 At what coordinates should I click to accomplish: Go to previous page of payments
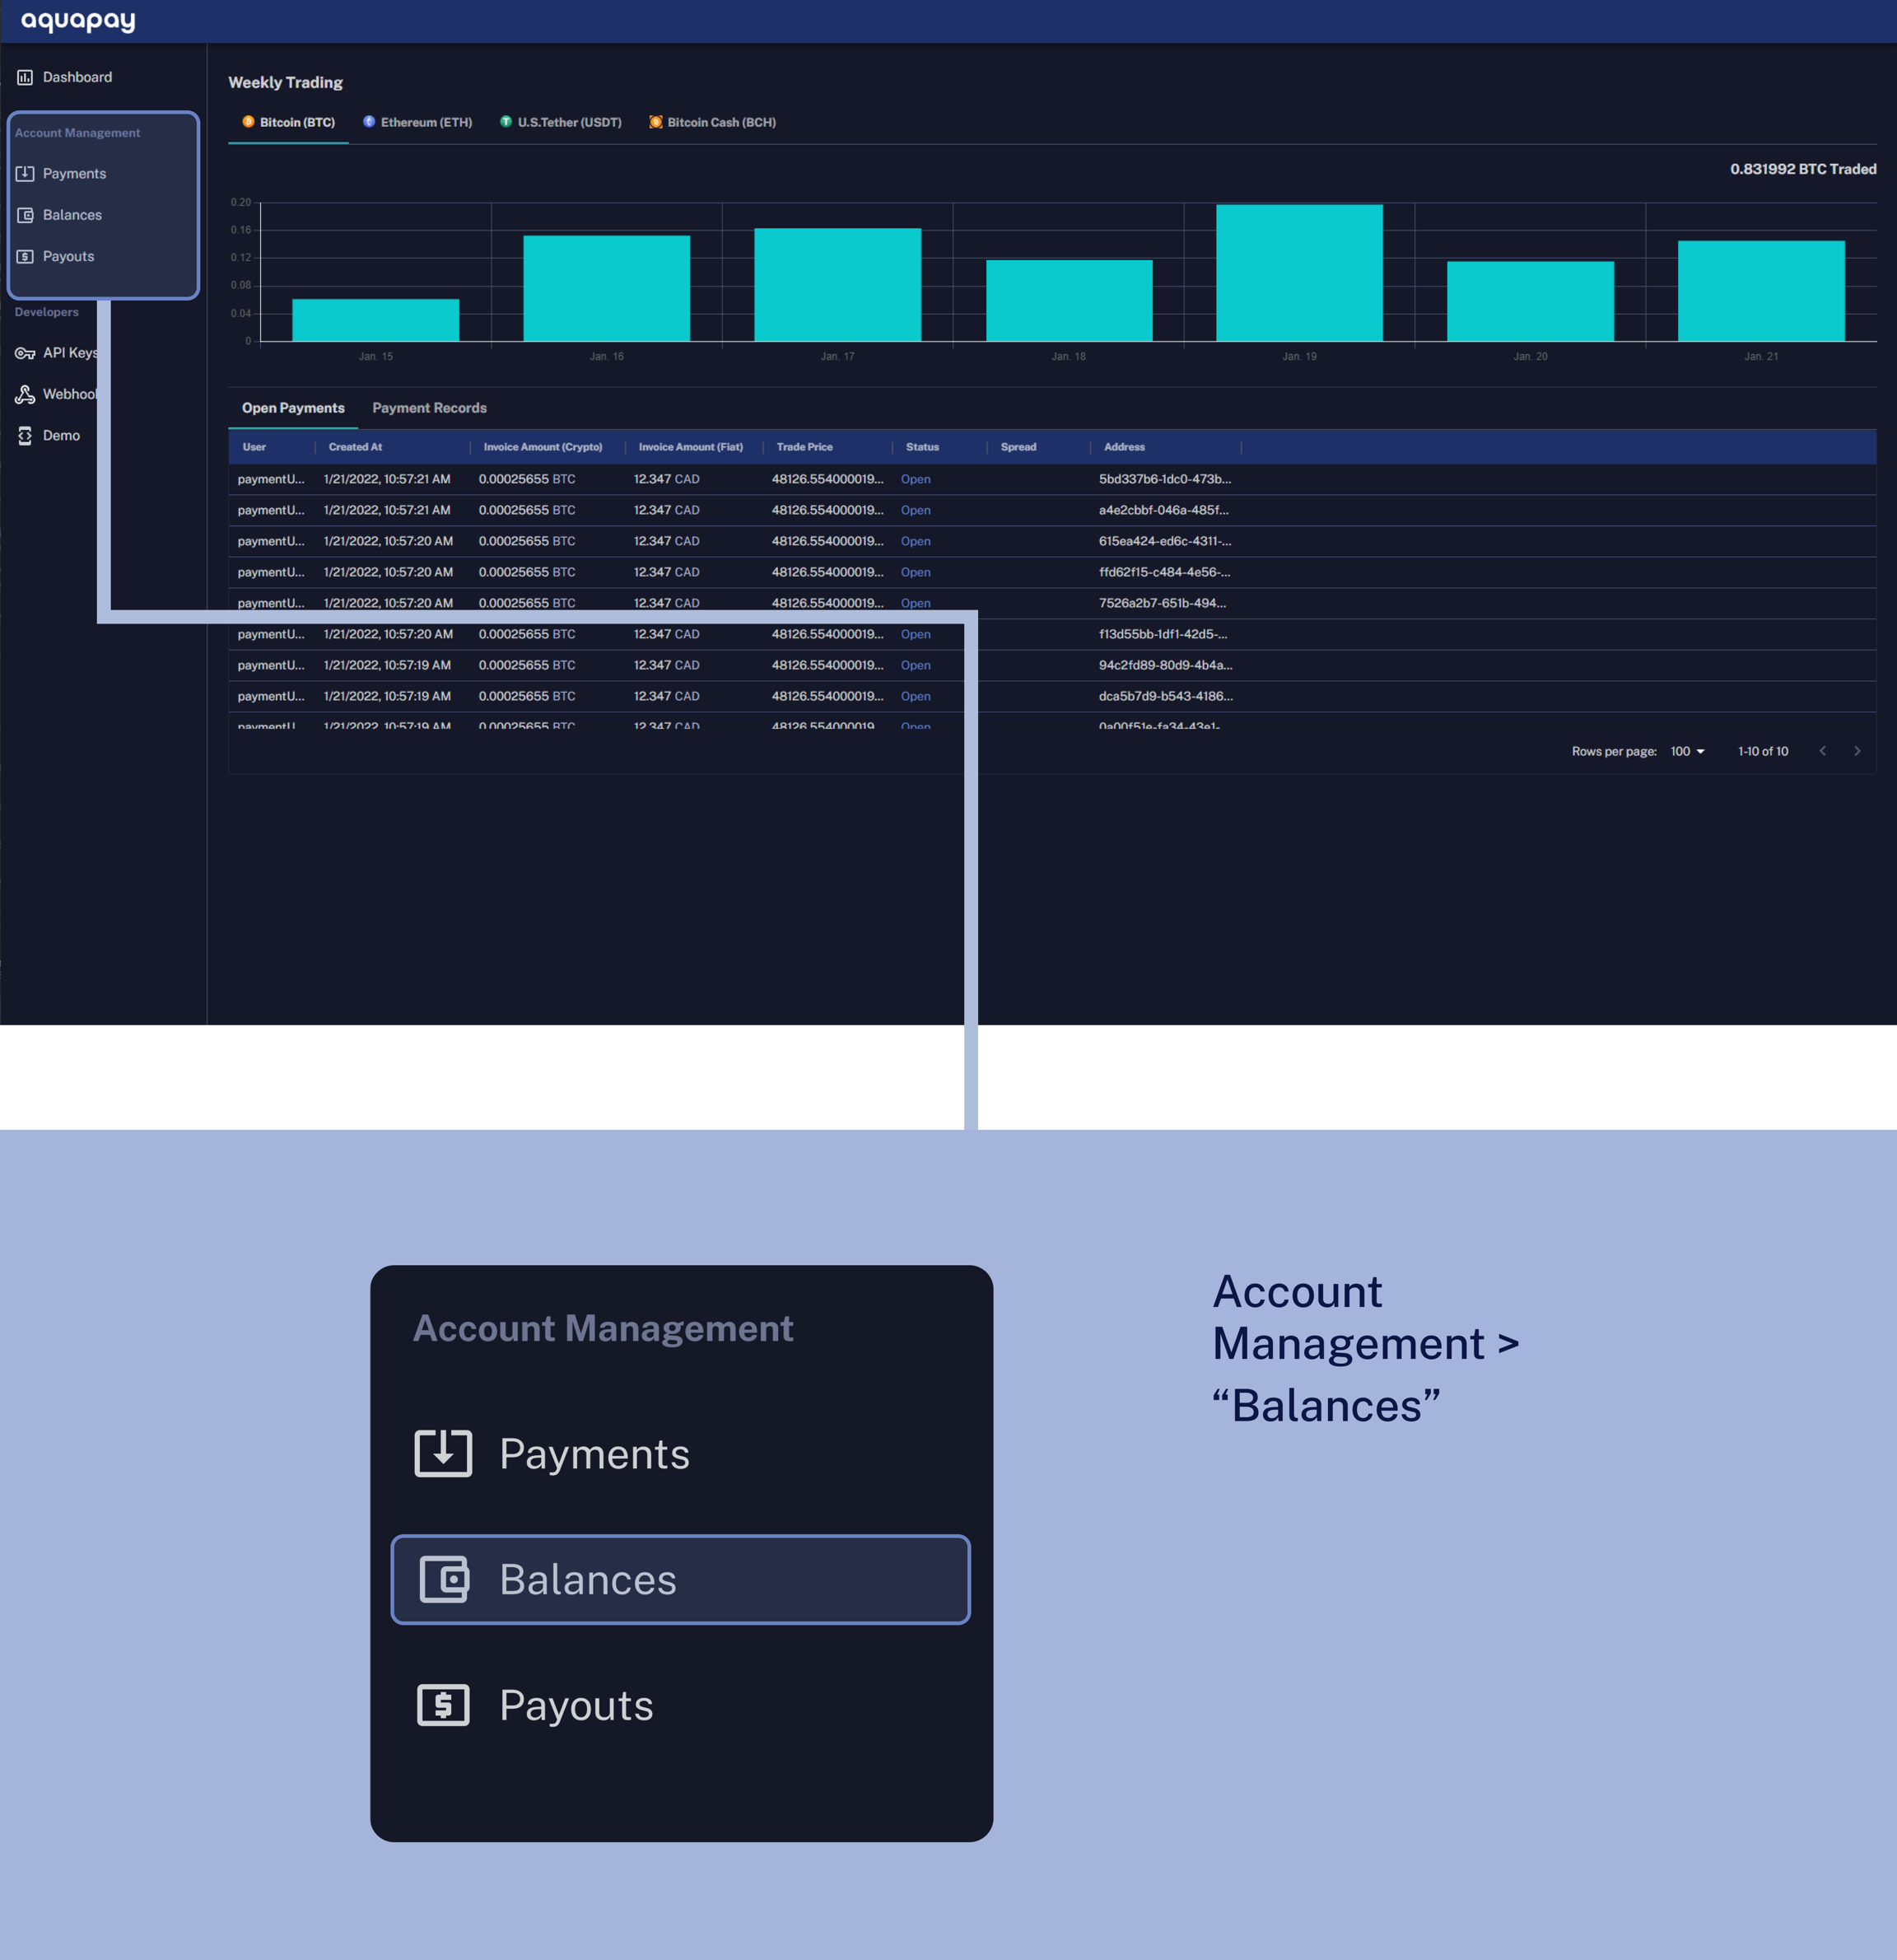(x=1822, y=751)
